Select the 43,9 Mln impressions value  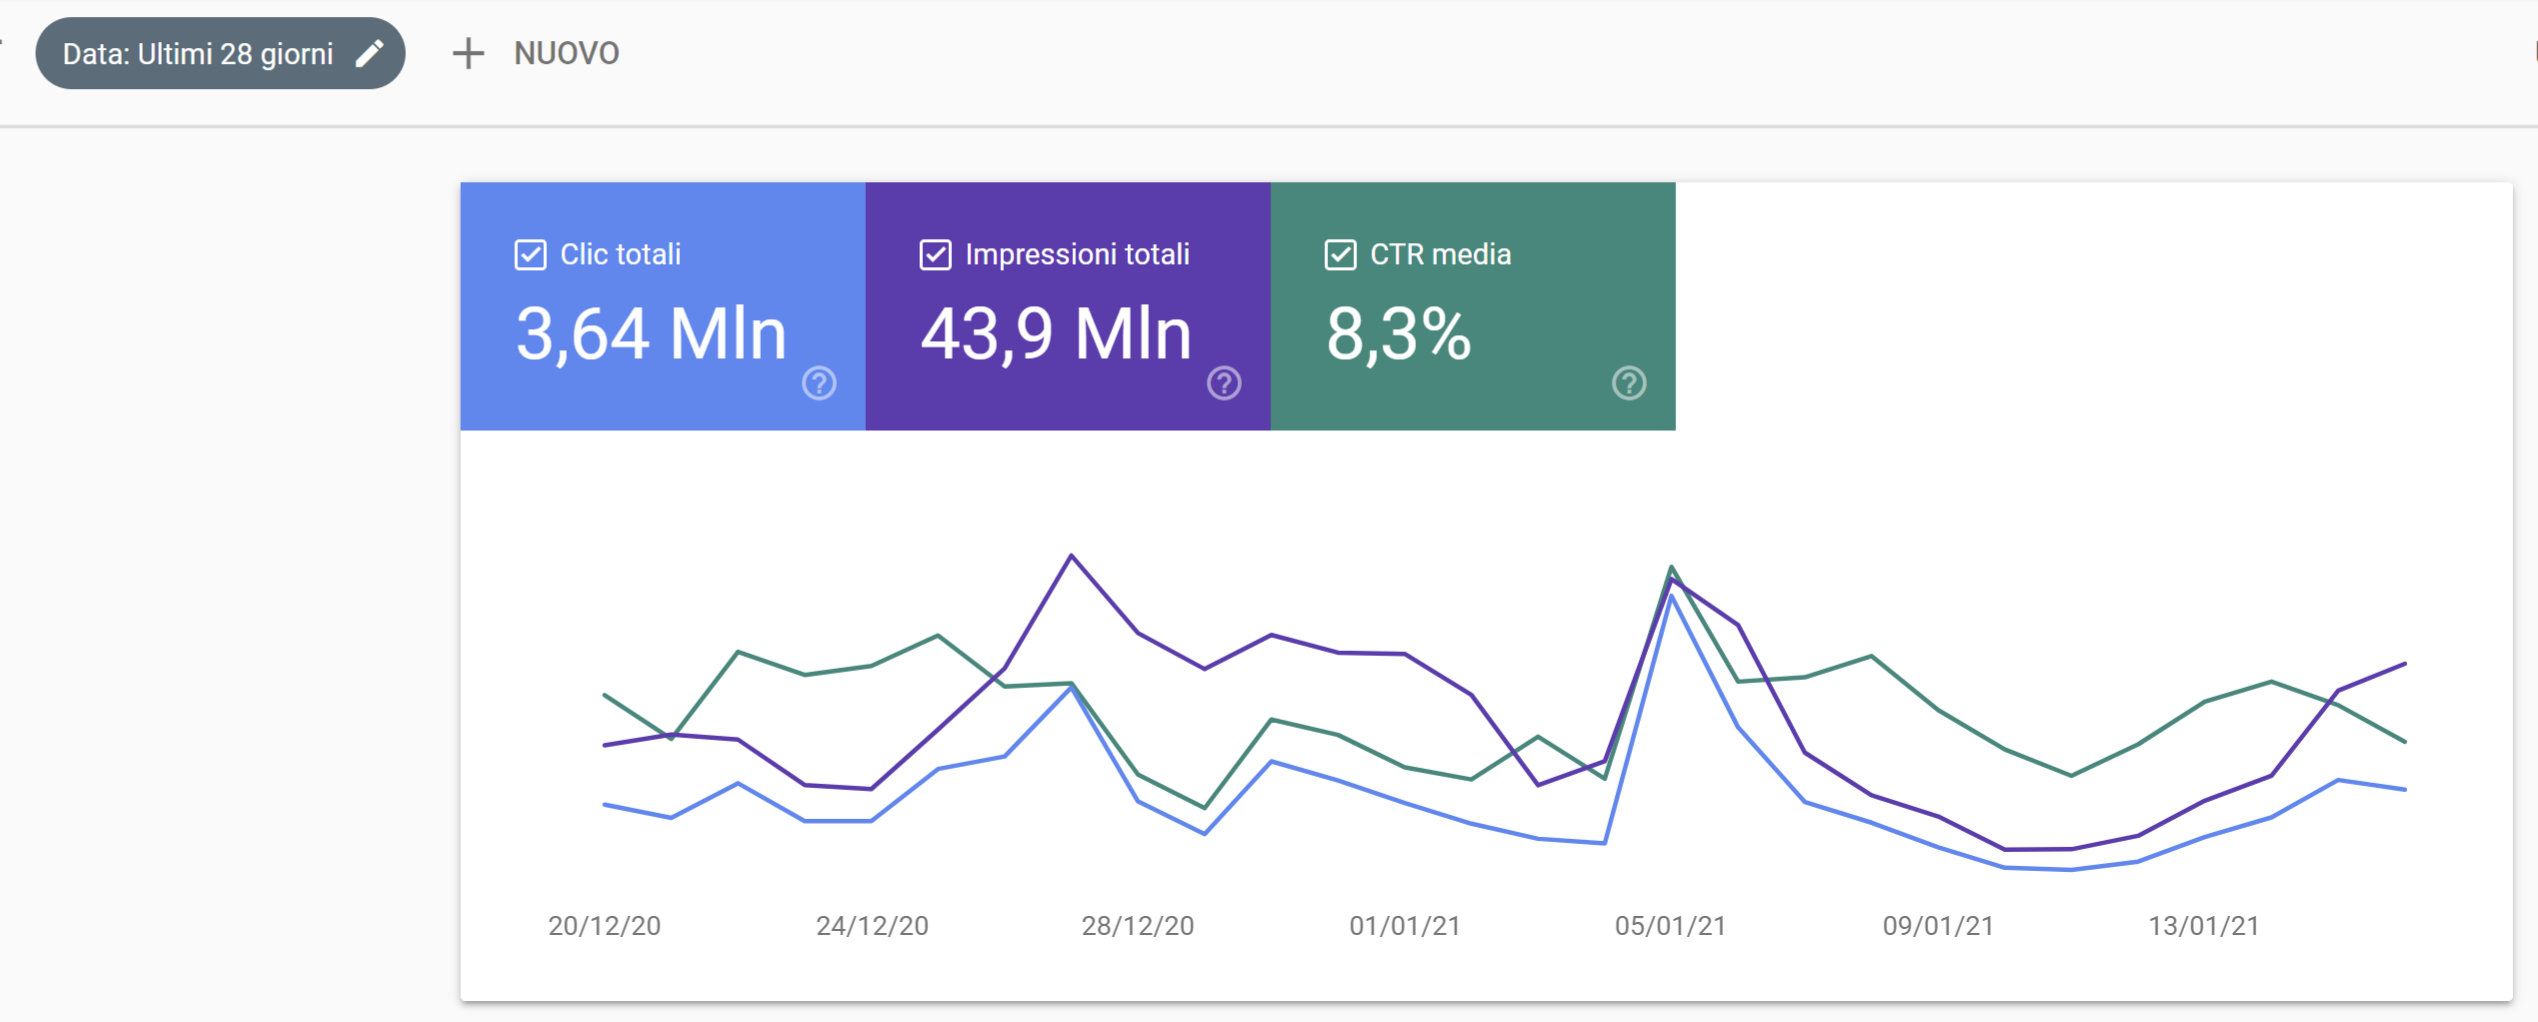[x=1056, y=334]
